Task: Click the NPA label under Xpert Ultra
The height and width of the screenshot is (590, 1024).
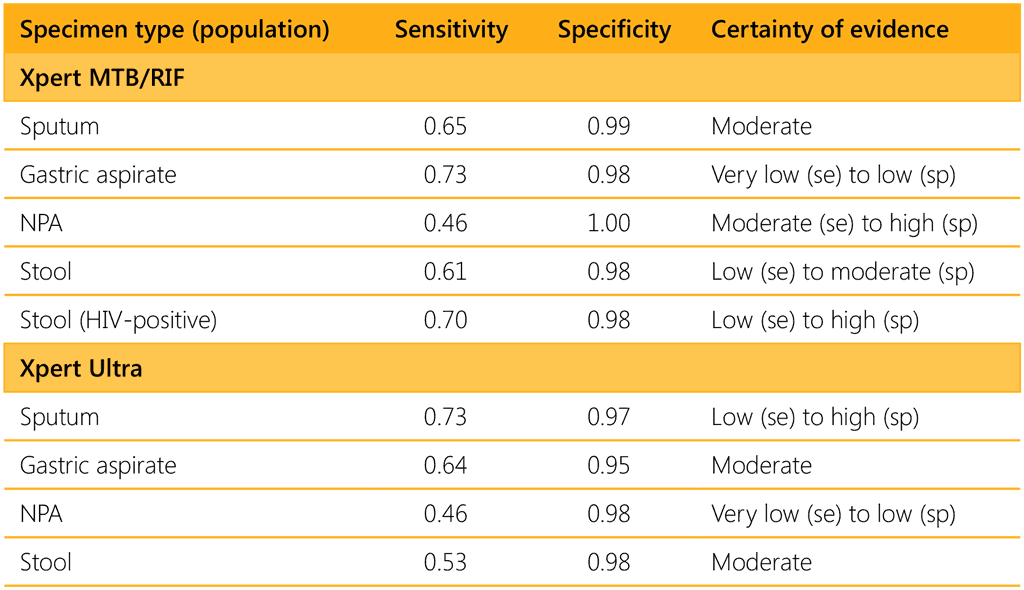Action: point(41,514)
